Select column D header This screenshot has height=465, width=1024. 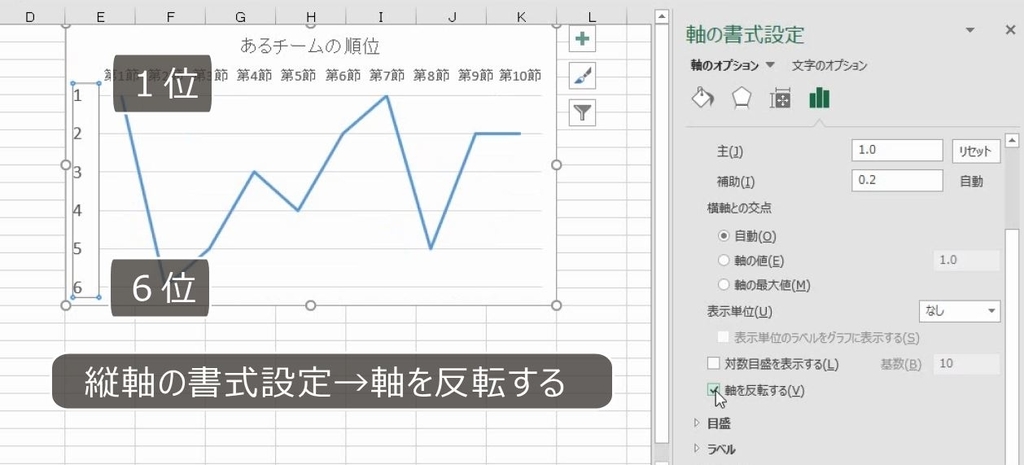[x=30, y=17]
